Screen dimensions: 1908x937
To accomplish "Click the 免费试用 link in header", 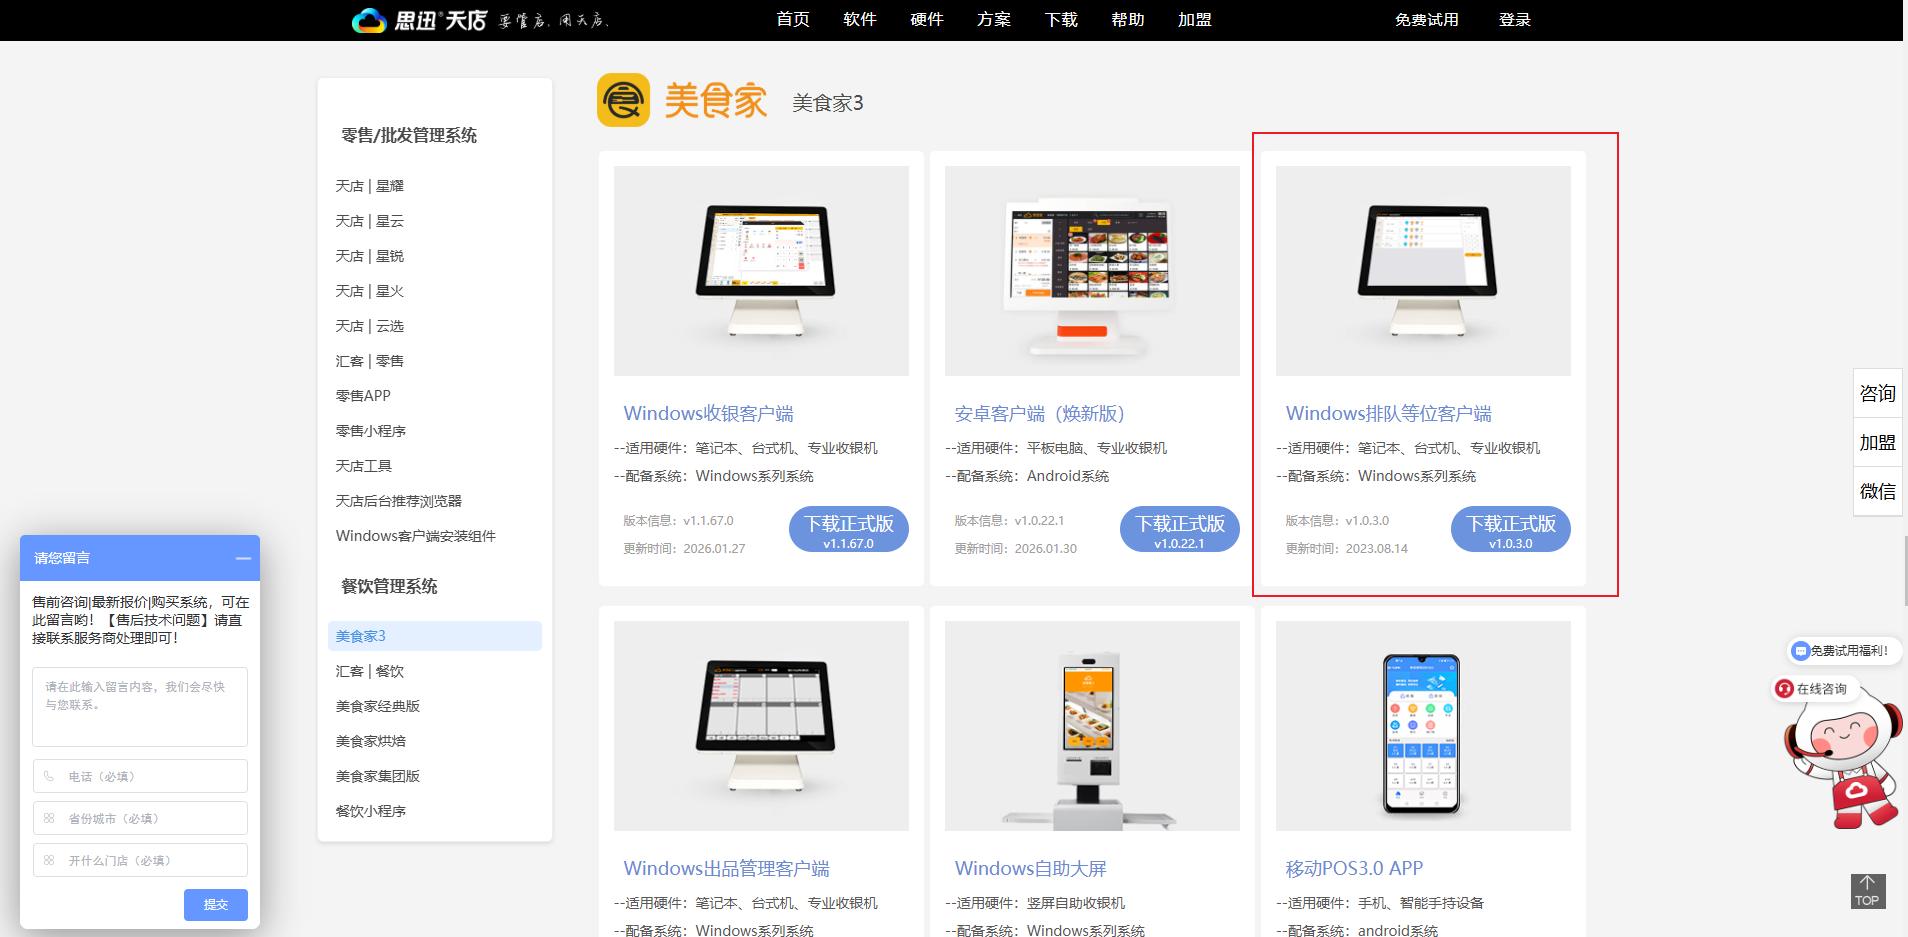I will tap(1426, 20).
